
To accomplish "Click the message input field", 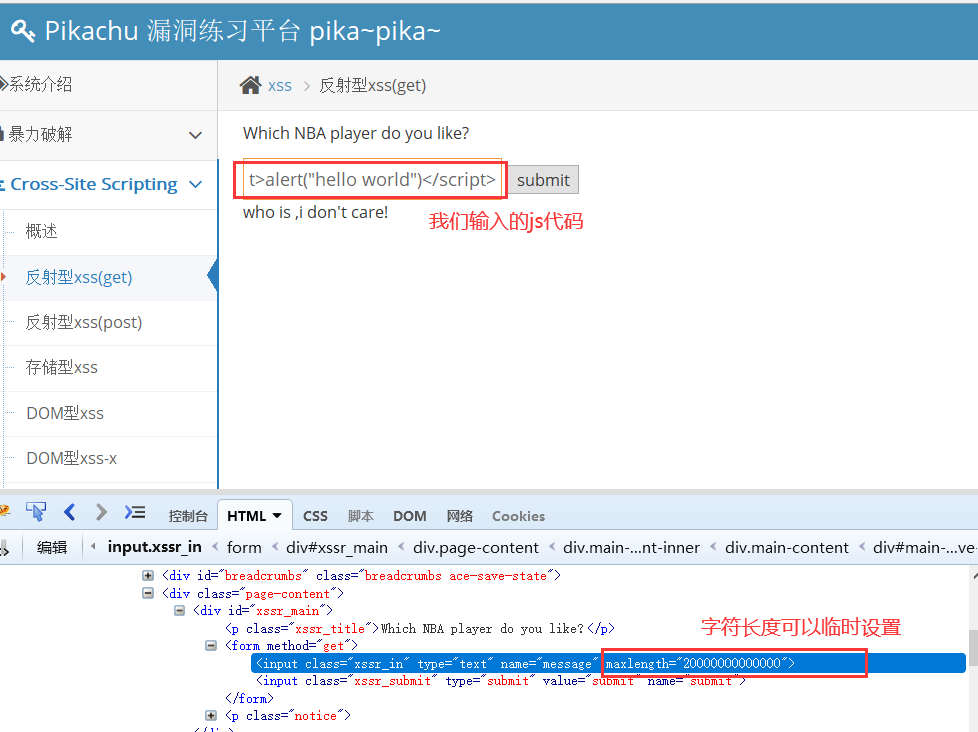I will (372, 180).
